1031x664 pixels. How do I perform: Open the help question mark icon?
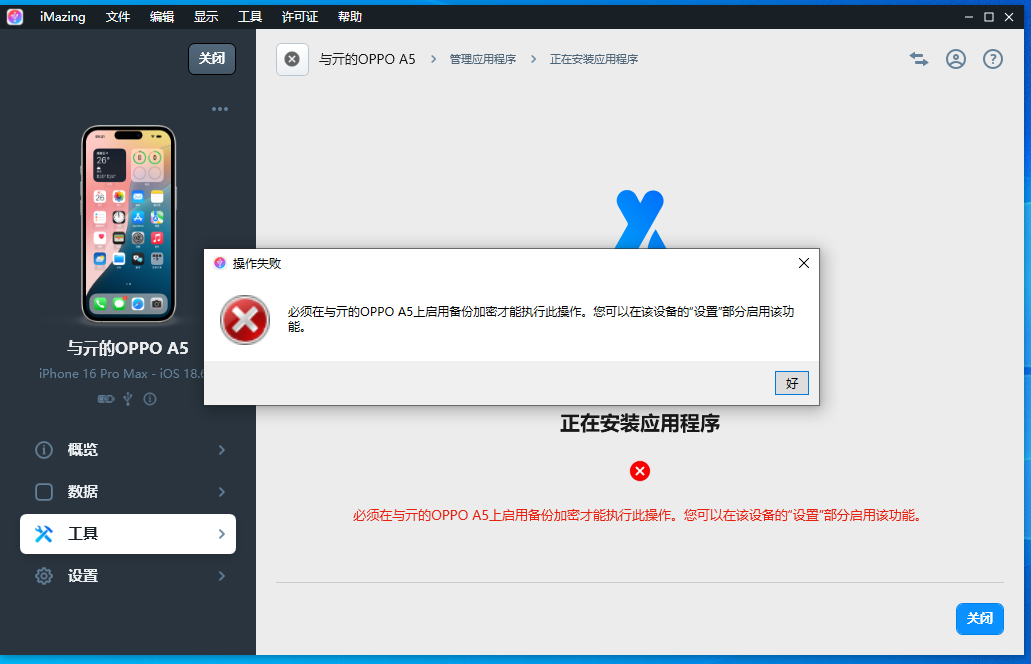pyautogui.click(x=993, y=59)
